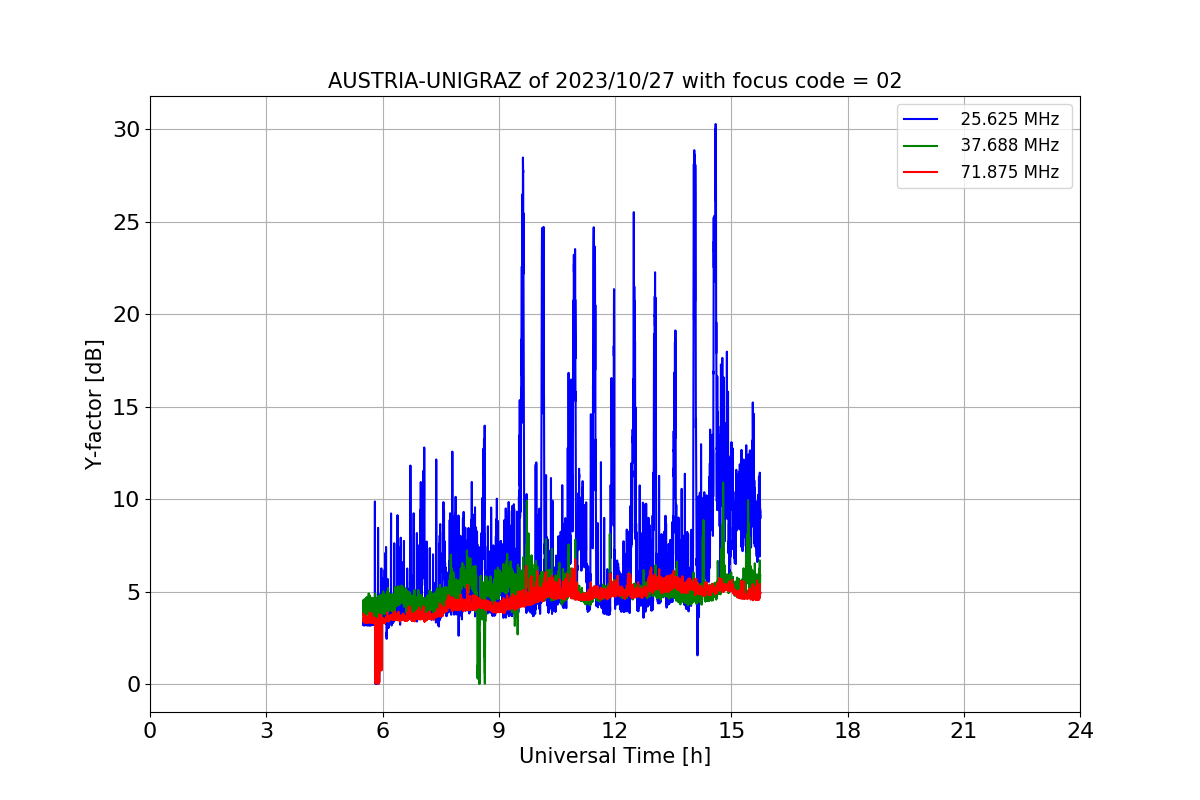This screenshot has height=800, width=1200.
Task: Click the 71.875 MHz legend label
Action: coord(1009,172)
